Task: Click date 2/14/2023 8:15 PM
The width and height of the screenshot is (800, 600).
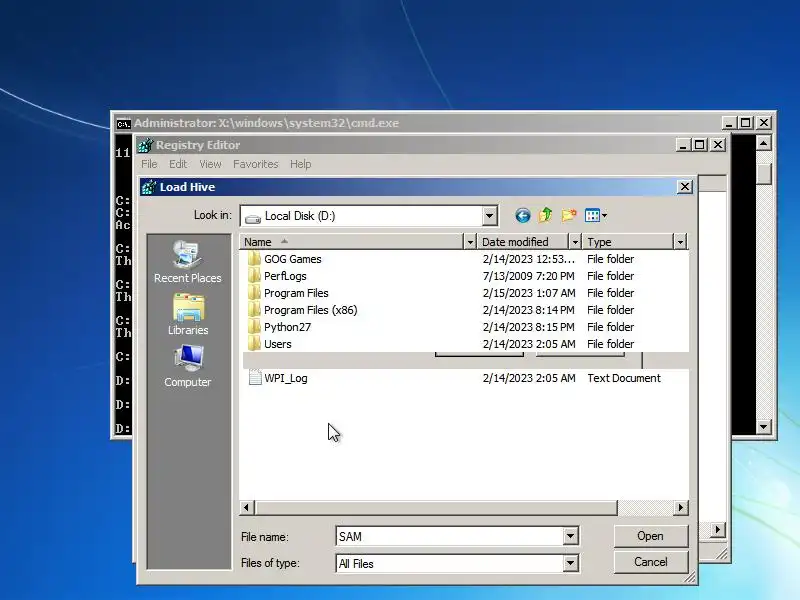Action: 528,327
